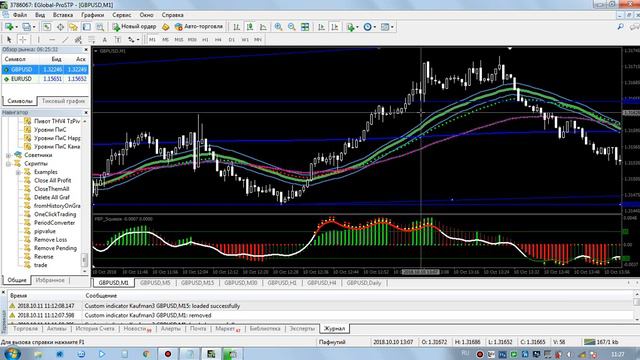Open the new chart toolbar icon

coord(8,27)
